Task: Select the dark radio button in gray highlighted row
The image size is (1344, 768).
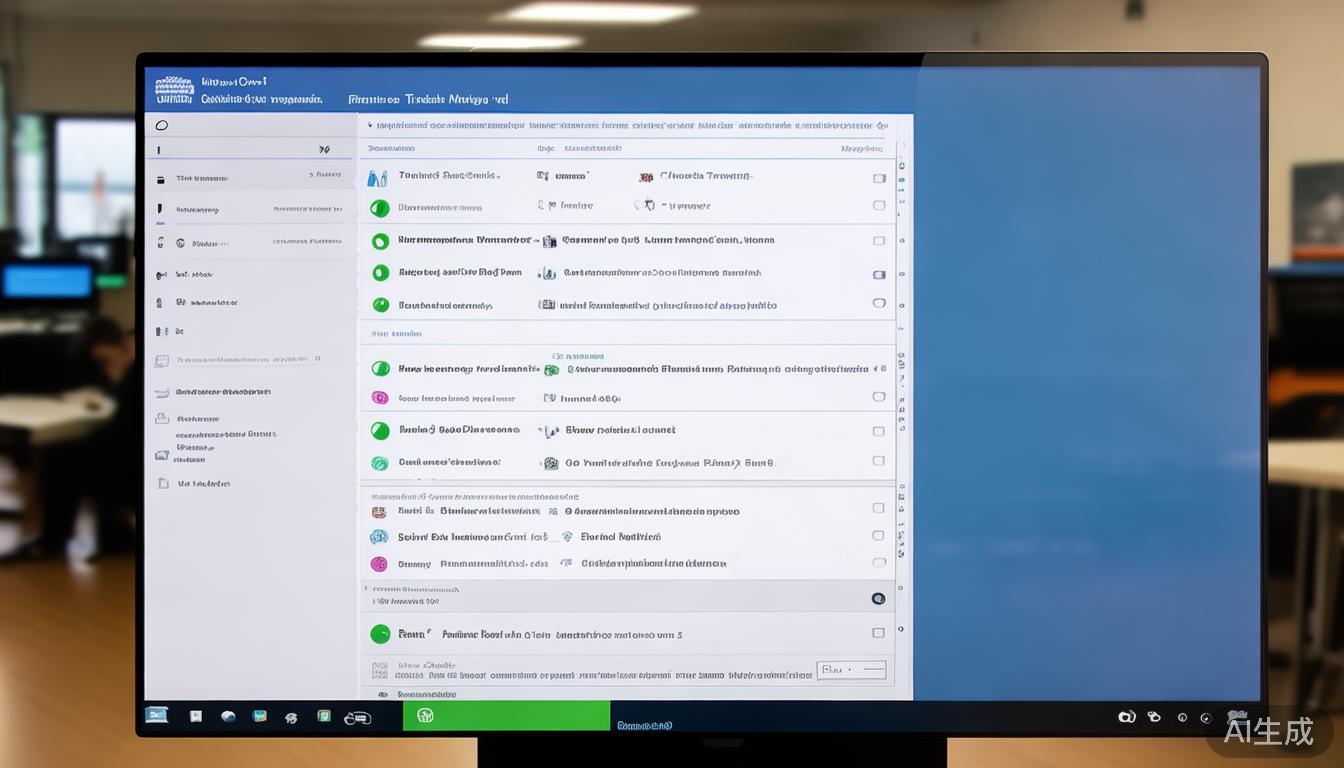Action: [878, 598]
